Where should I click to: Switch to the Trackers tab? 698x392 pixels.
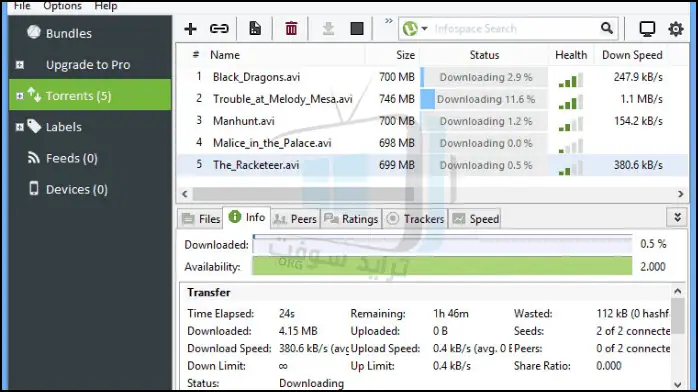click(415, 219)
